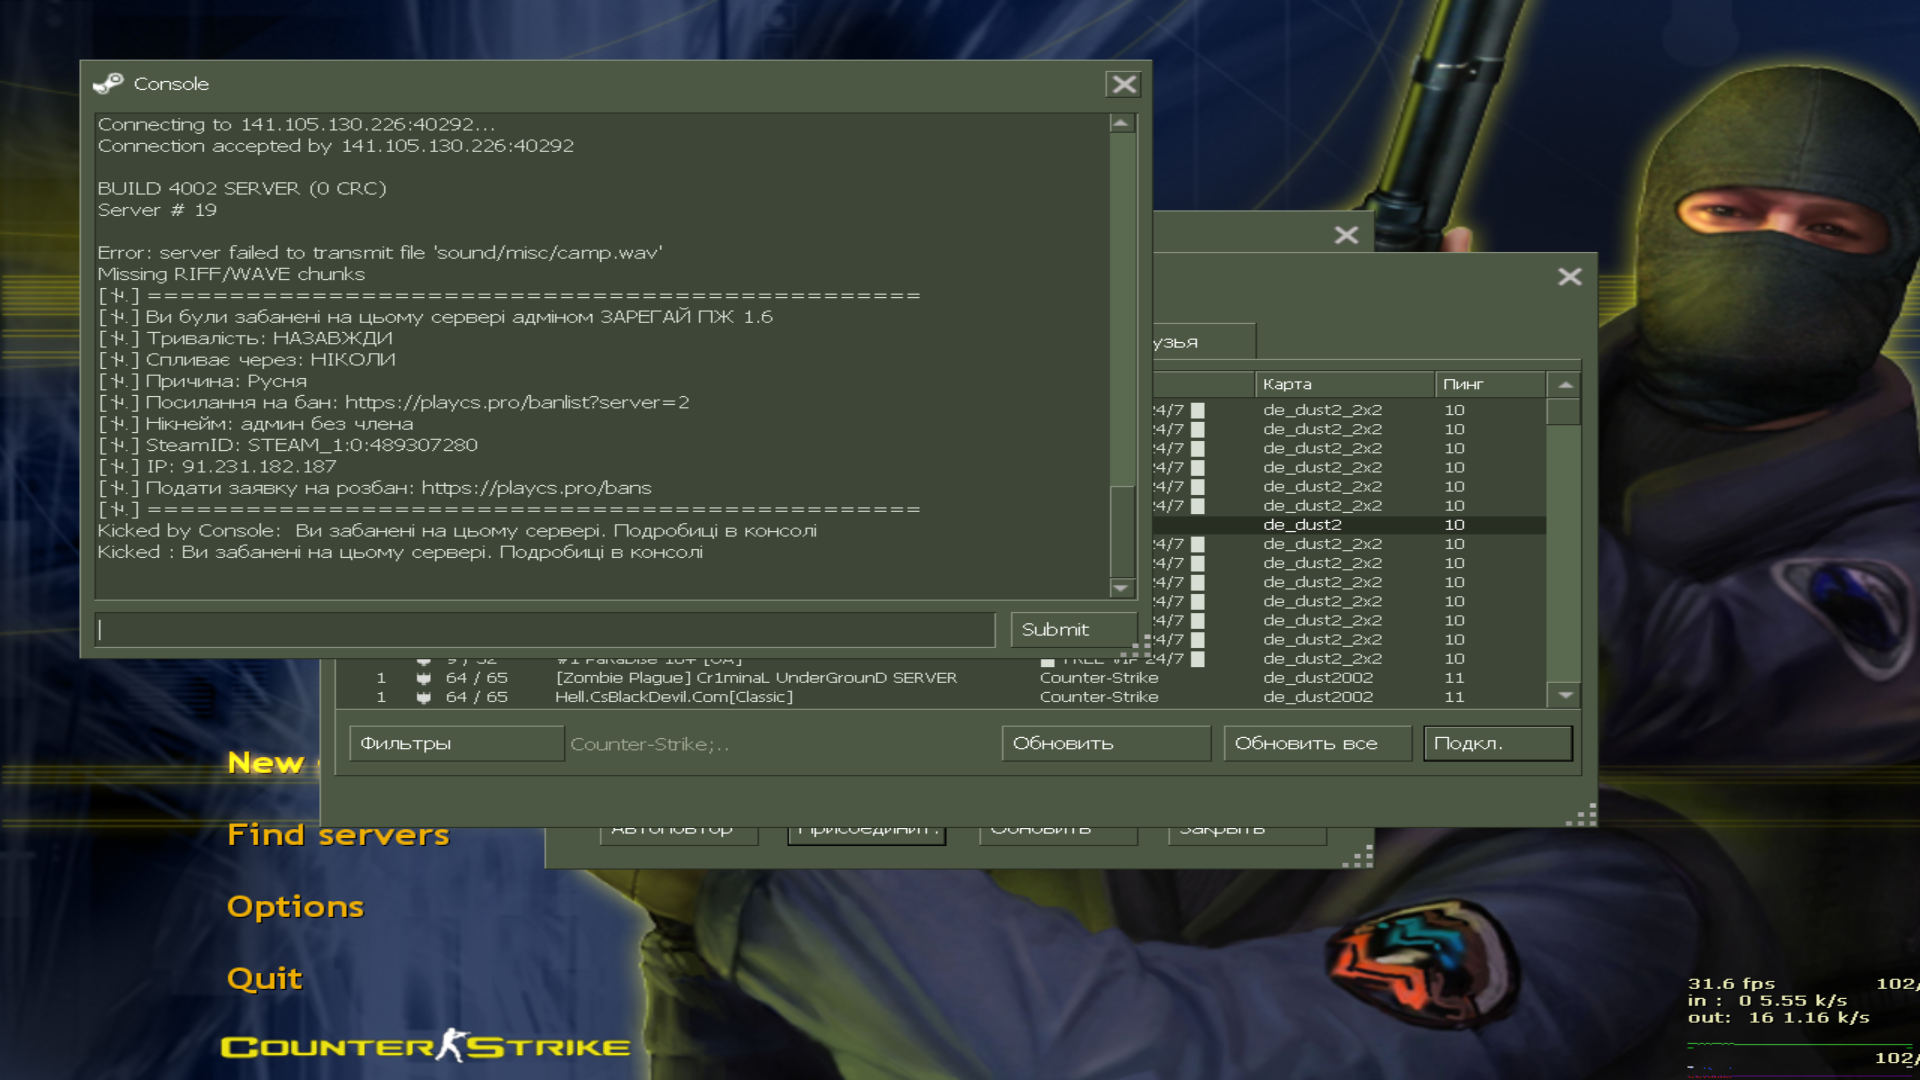Open Options from main menu
The image size is (1920, 1080).
click(295, 906)
